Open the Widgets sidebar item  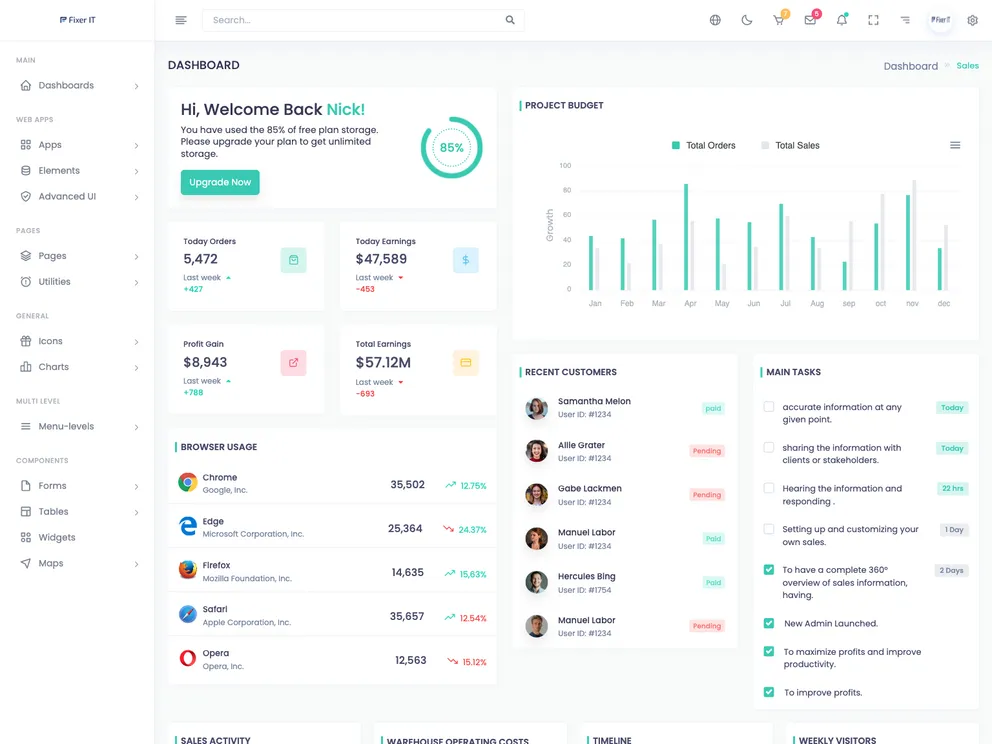[57, 538]
